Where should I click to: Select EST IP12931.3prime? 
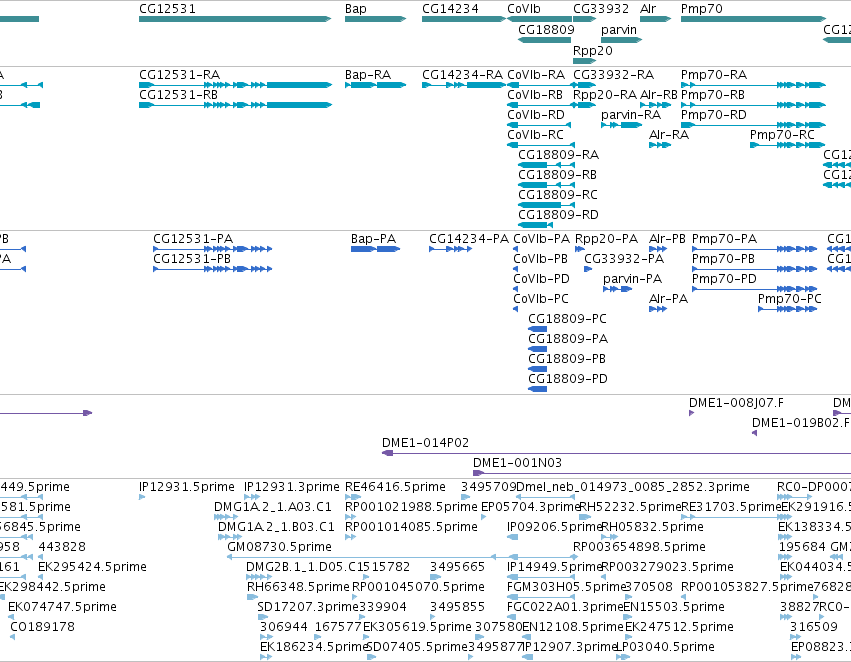pos(291,487)
